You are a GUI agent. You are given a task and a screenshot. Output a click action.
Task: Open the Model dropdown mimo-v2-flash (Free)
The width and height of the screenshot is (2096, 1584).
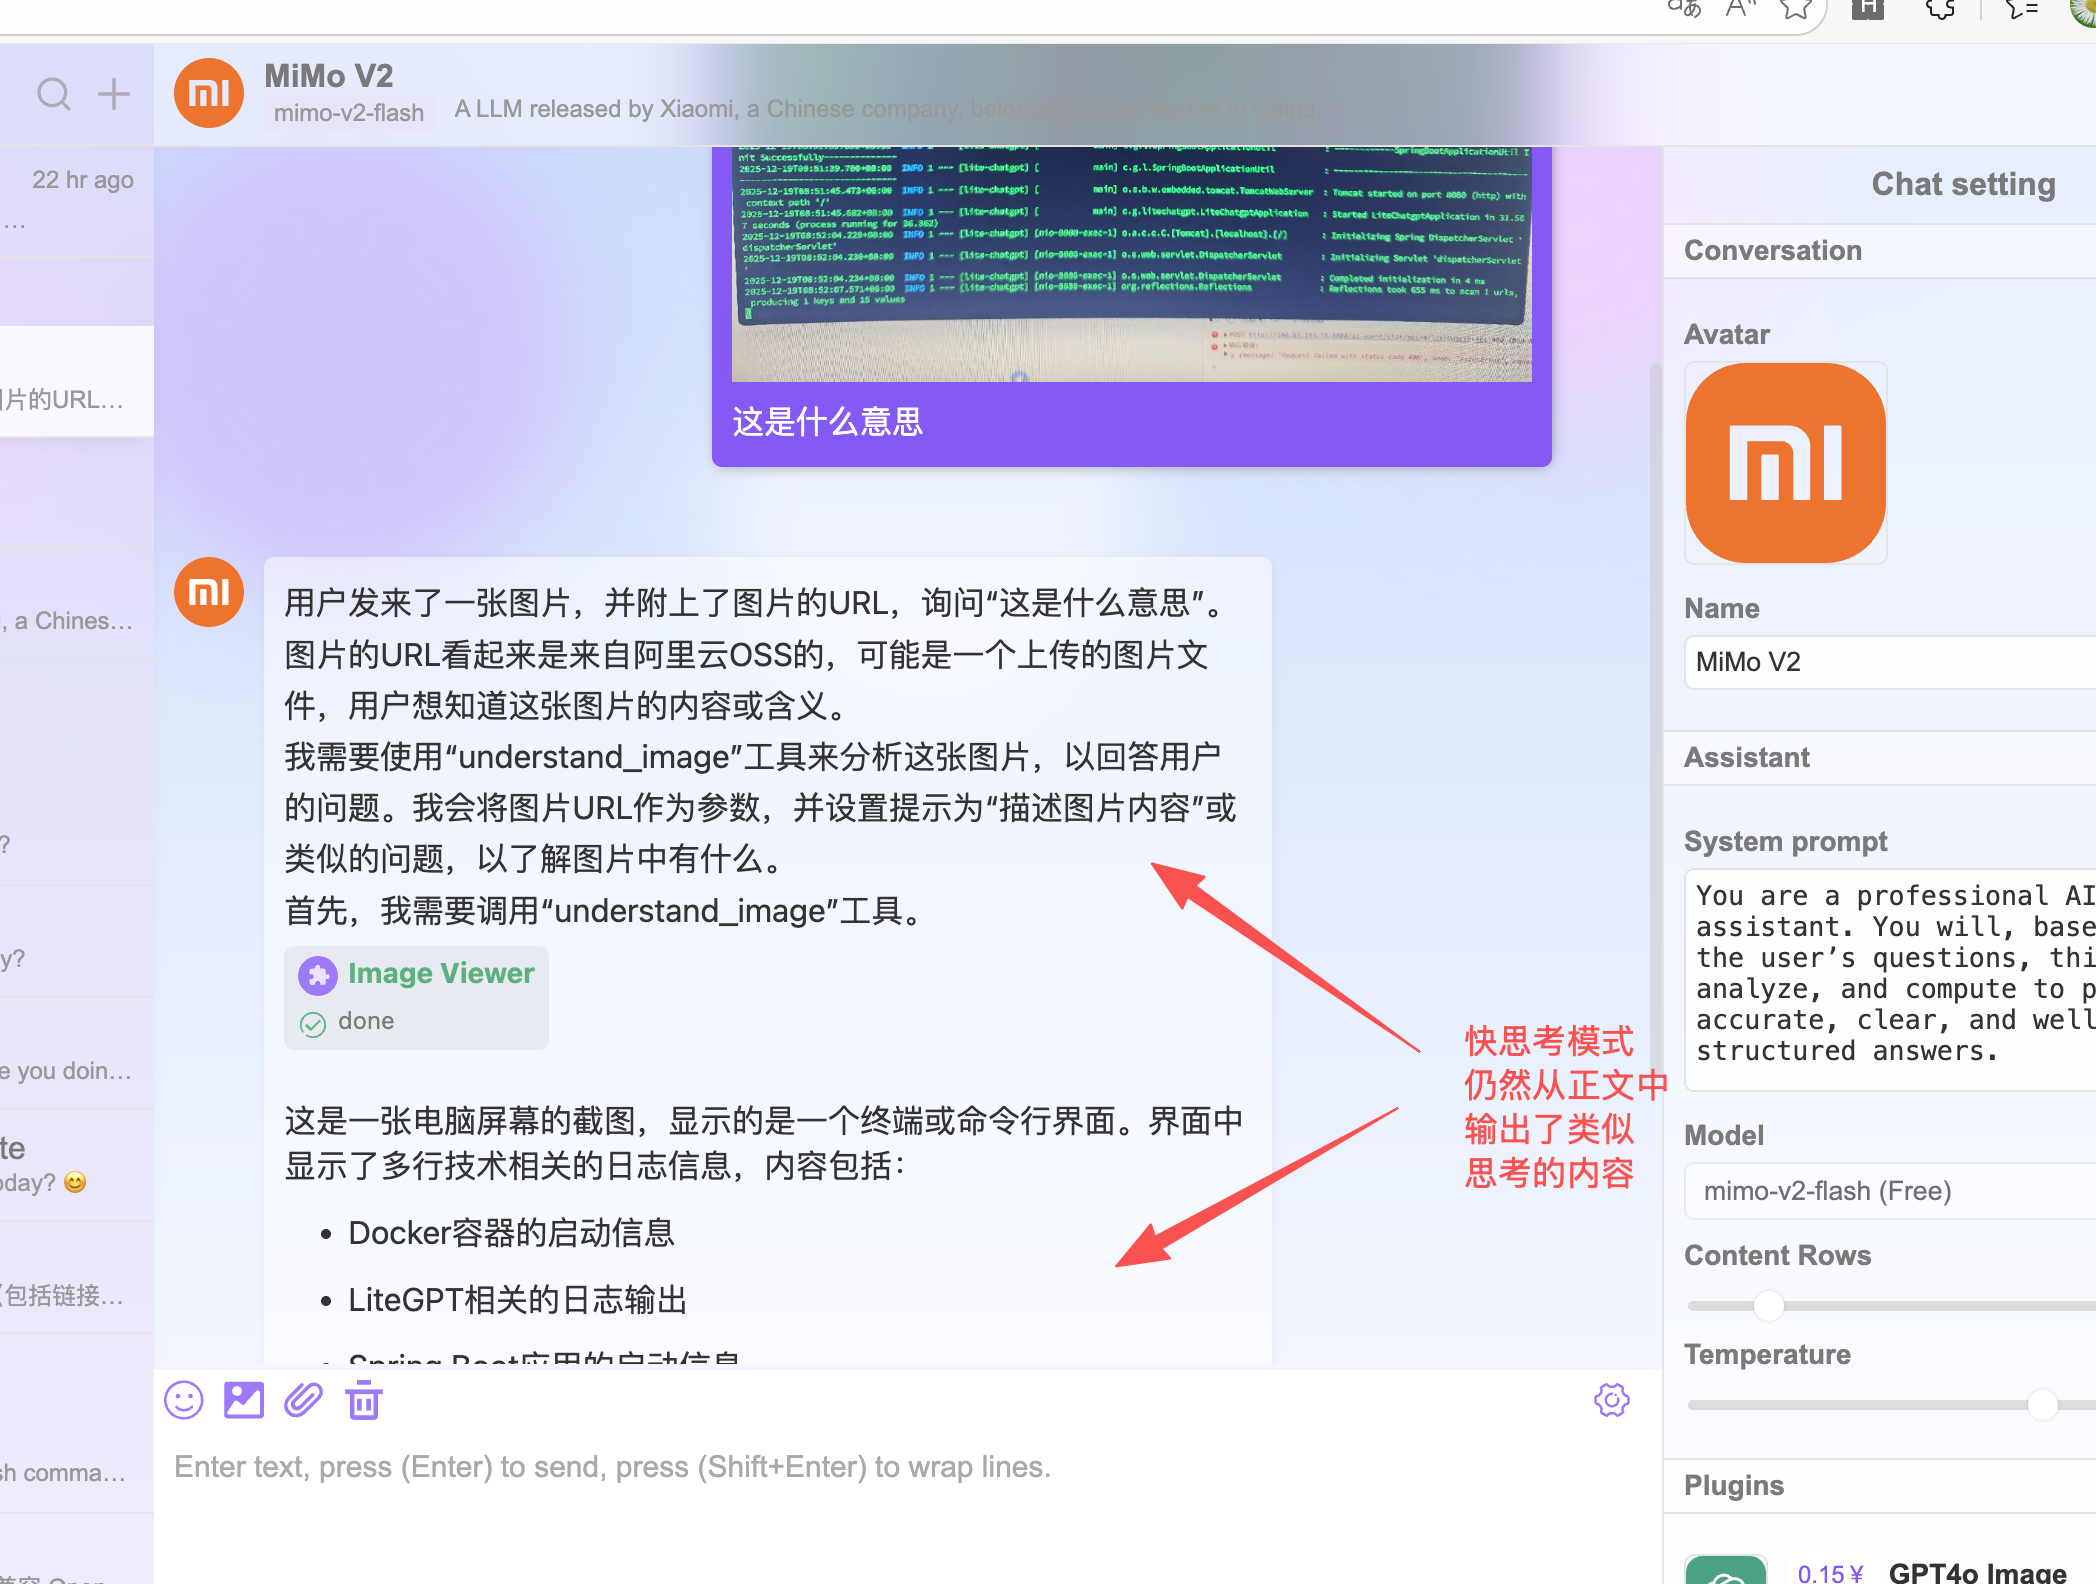click(x=1890, y=1191)
